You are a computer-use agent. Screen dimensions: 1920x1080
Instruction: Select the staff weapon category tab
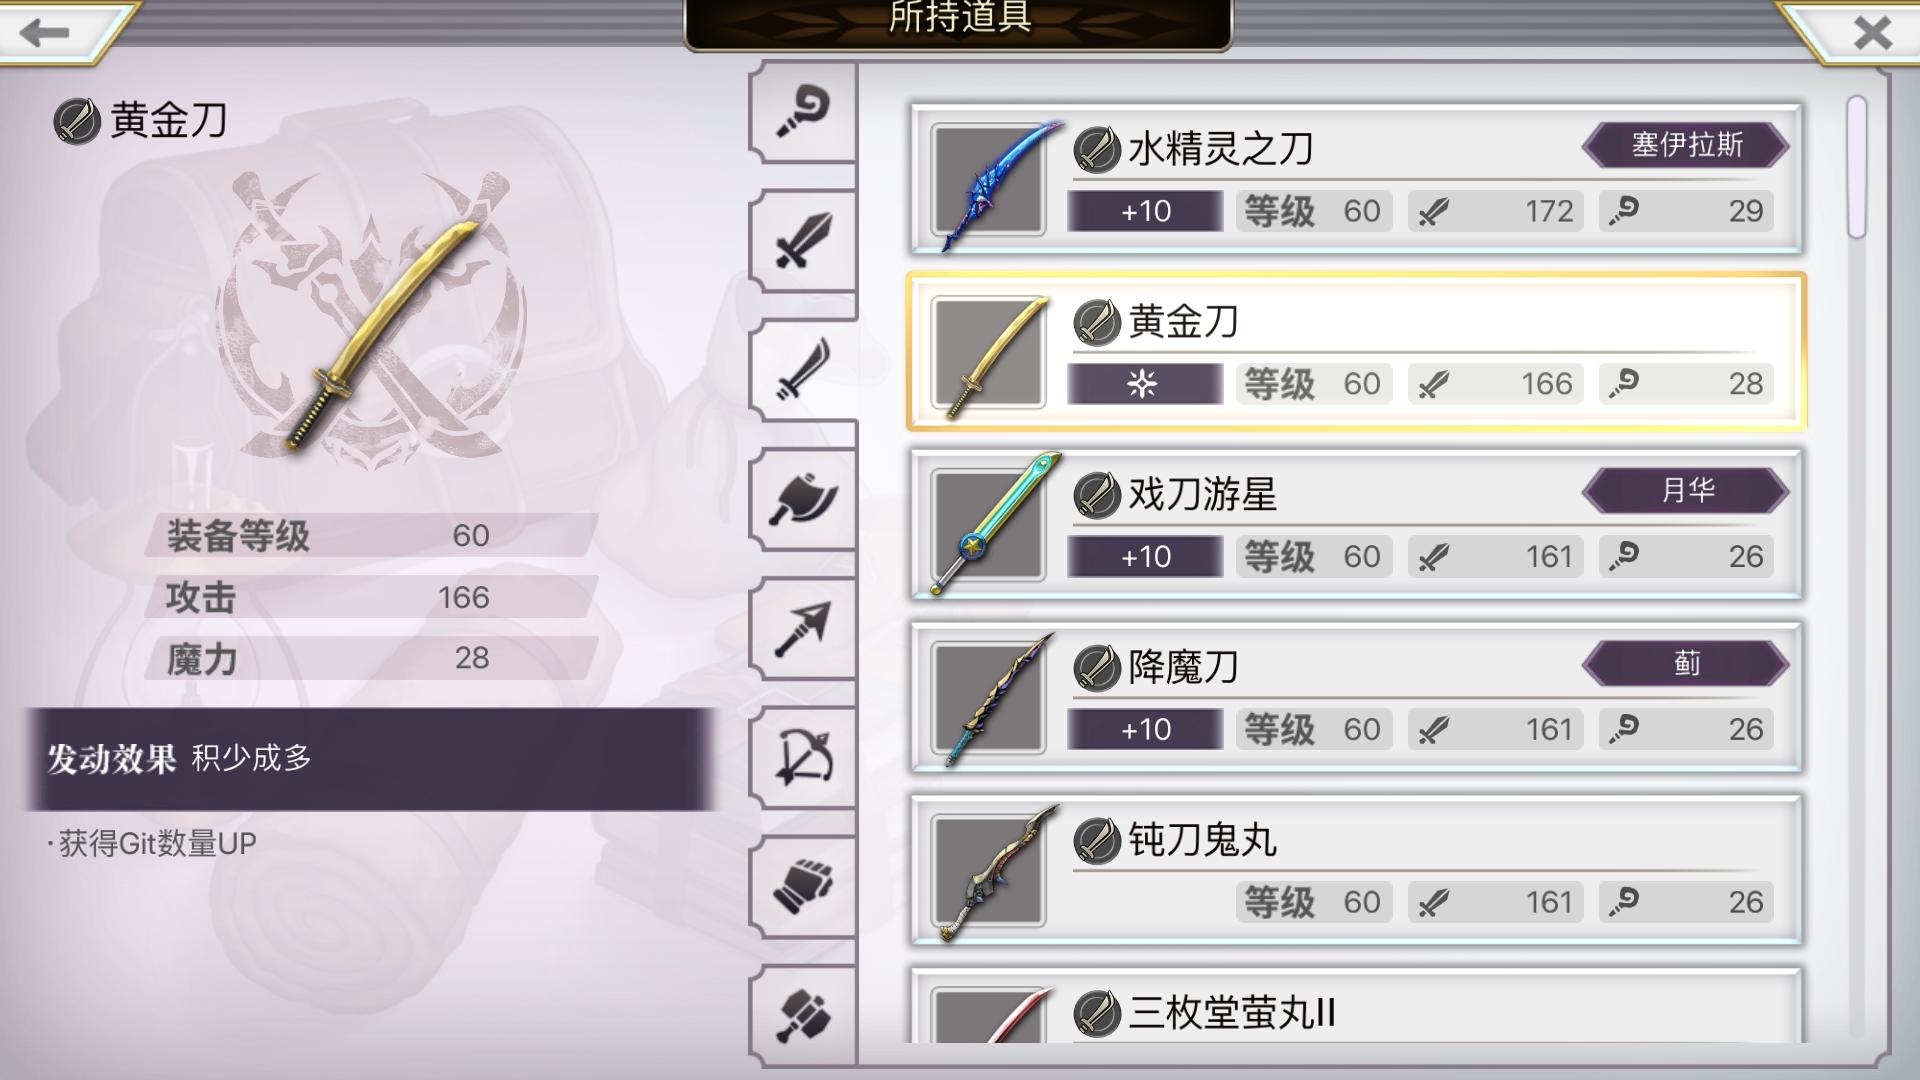(x=803, y=112)
